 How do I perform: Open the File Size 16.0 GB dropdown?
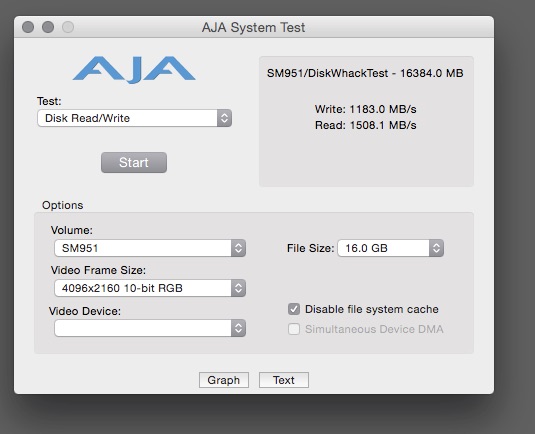tap(391, 248)
